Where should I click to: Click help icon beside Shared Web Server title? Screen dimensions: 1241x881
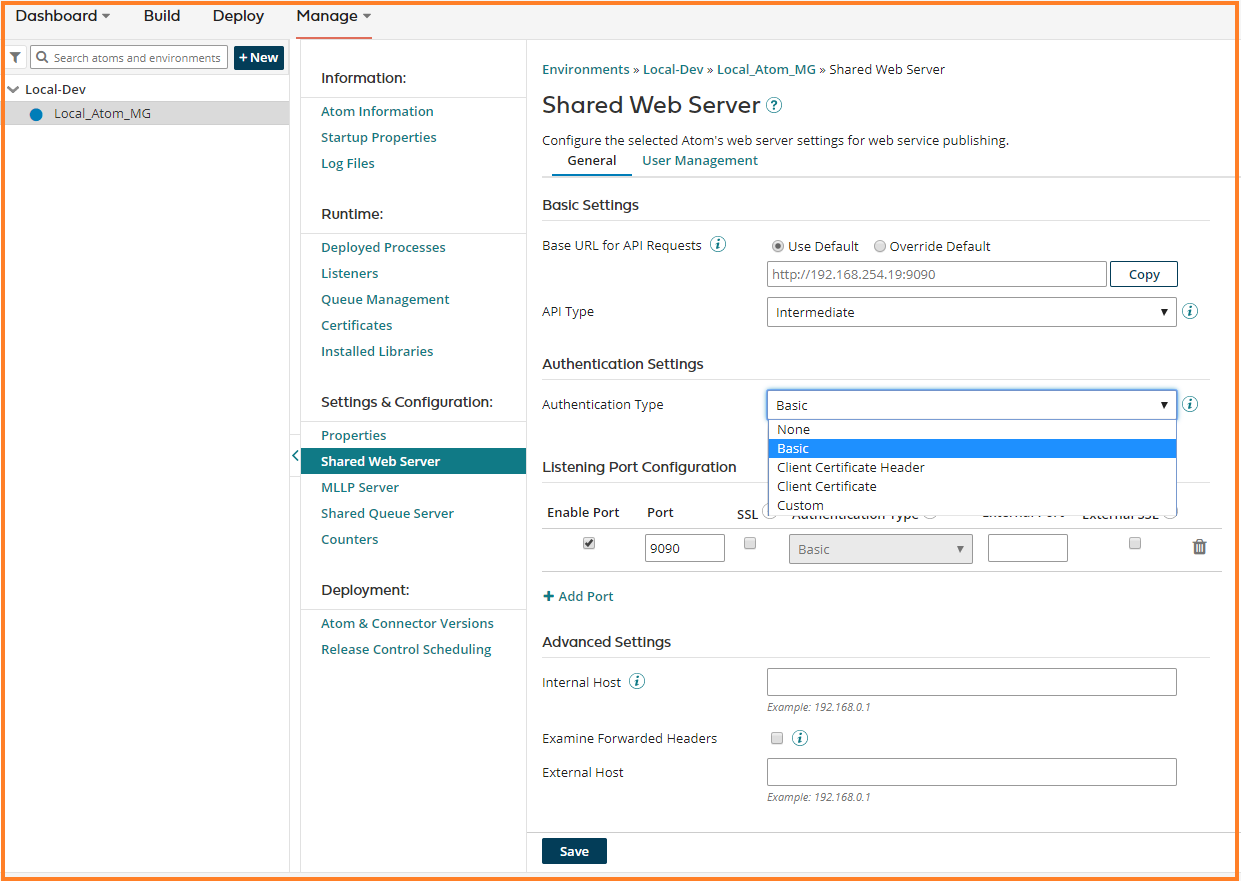coord(774,105)
